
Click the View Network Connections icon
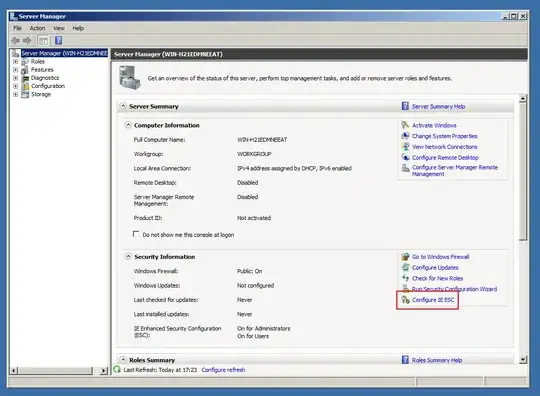click(405, 146)
